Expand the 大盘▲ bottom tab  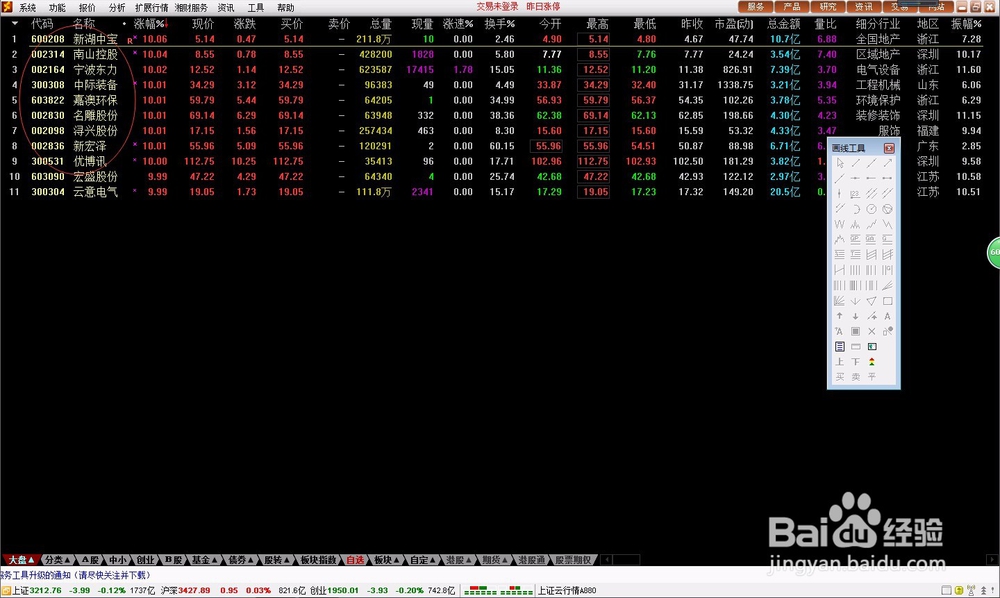tap(20, 560)
